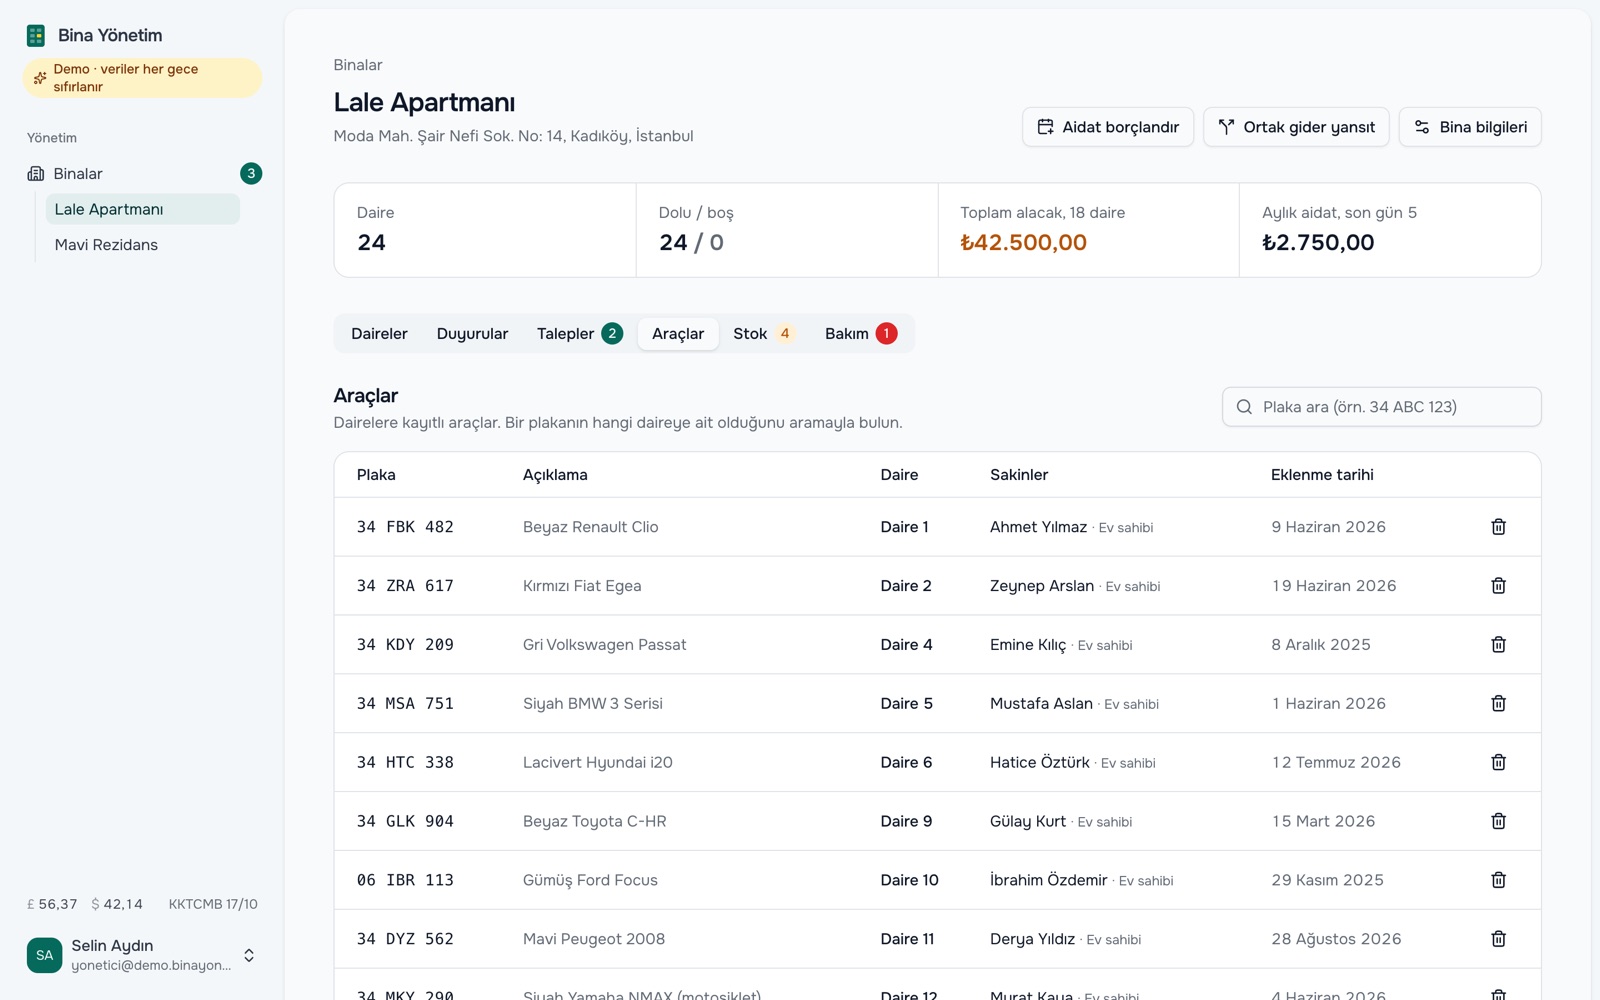
Task: Open the Bakım tab
Action: click(x=860, y=334)
